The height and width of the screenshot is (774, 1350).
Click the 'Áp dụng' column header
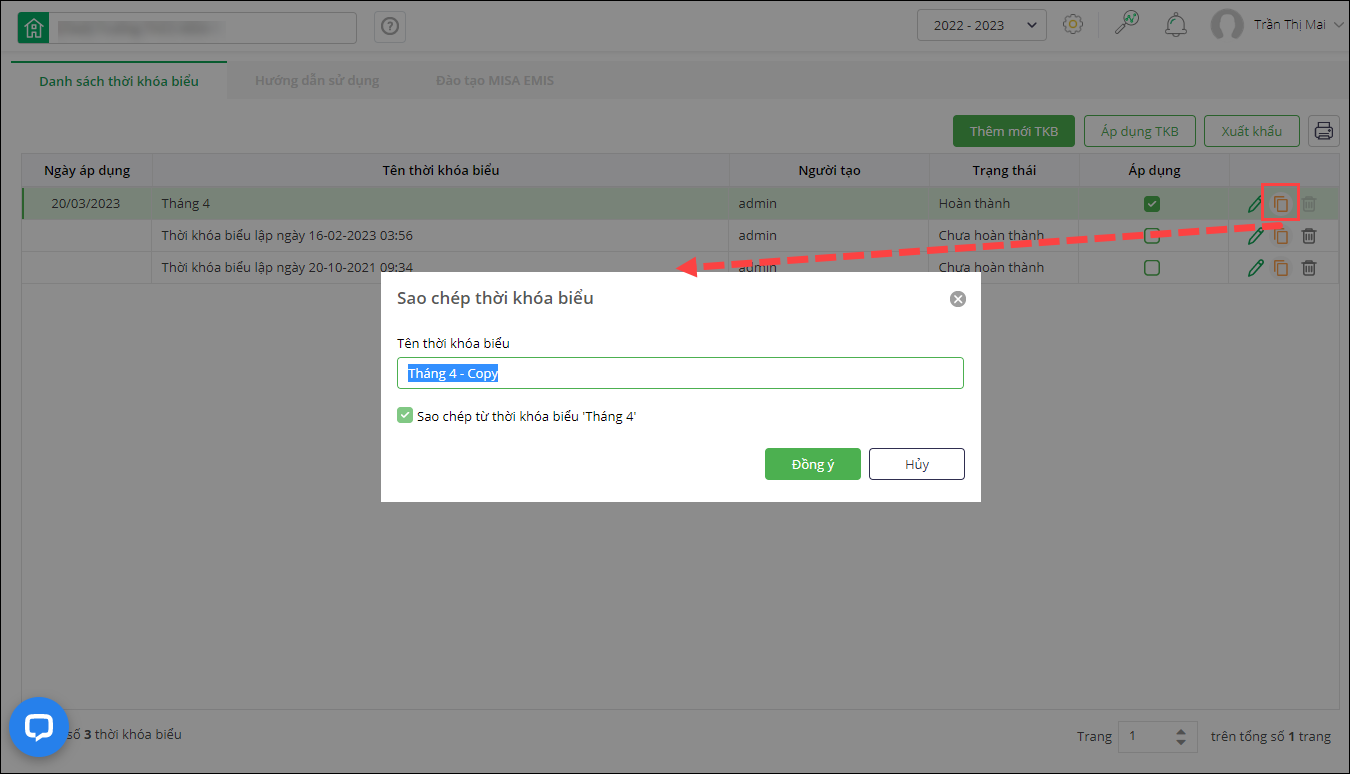pos(1153,170)
